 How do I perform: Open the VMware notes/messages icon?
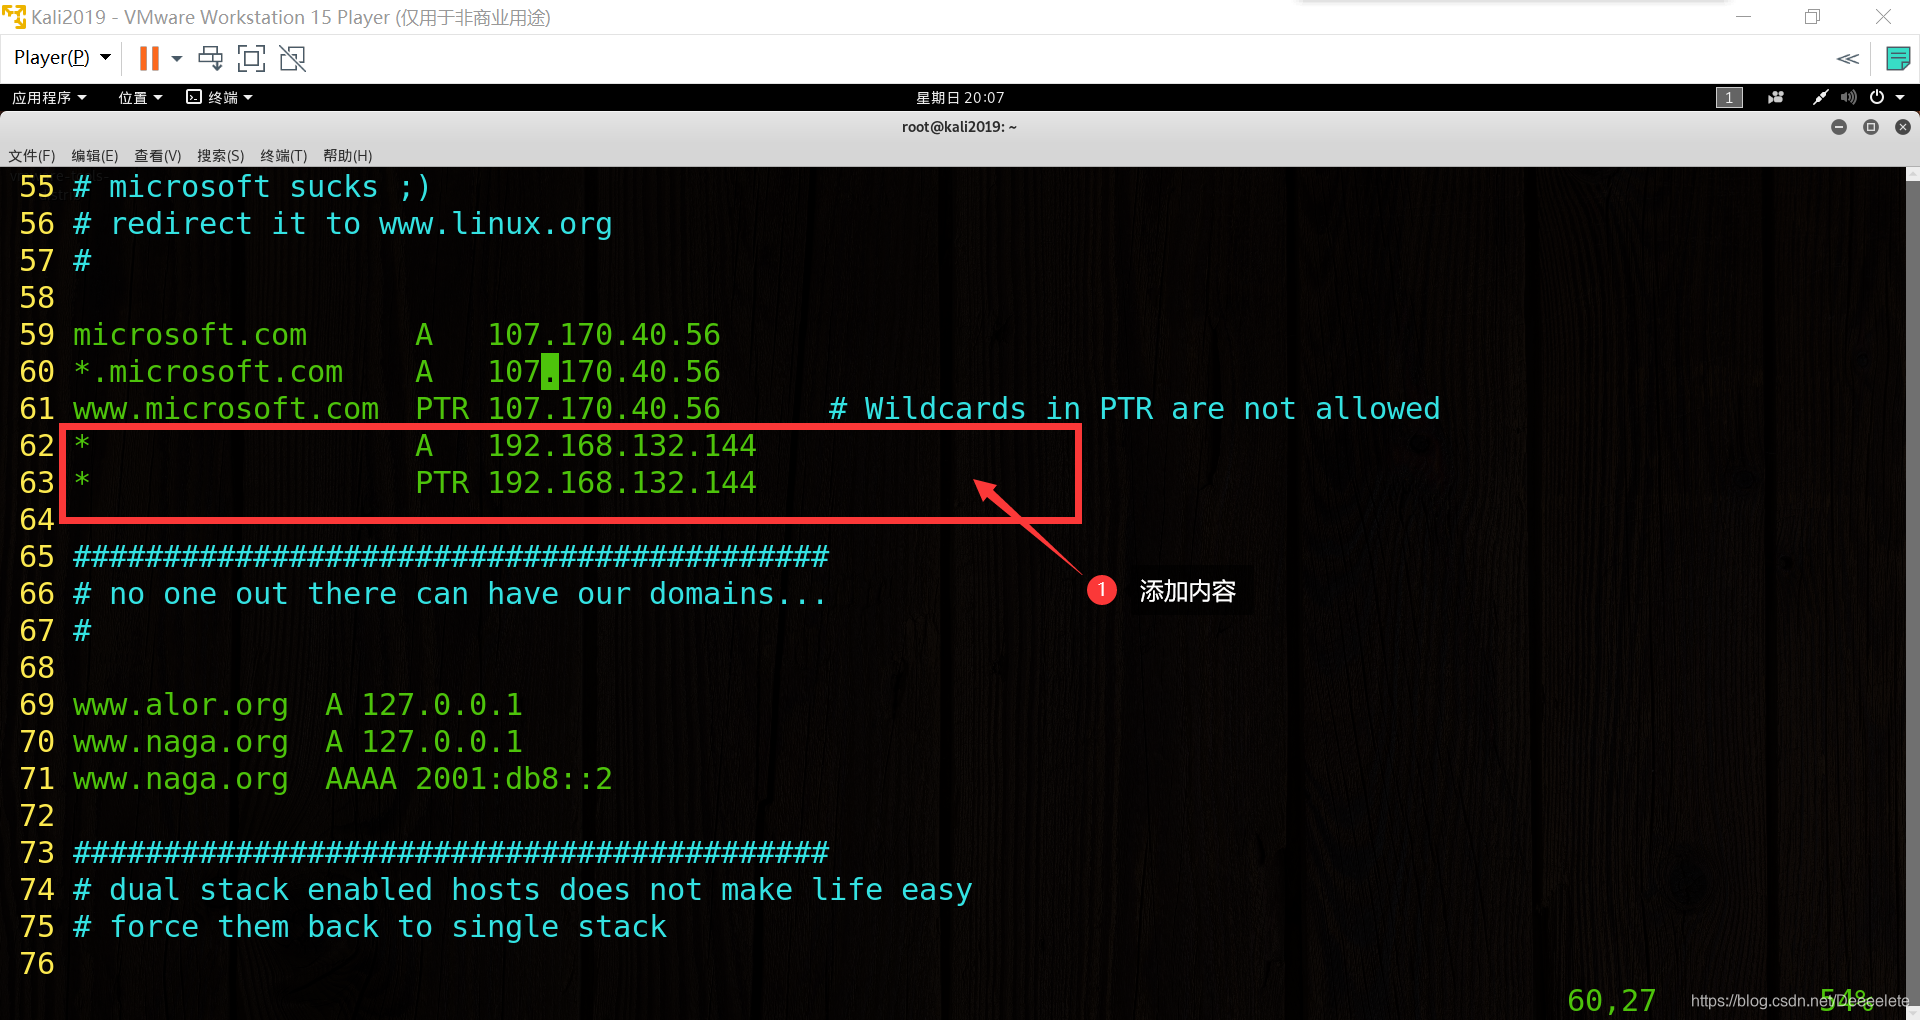pos(1897,59)
